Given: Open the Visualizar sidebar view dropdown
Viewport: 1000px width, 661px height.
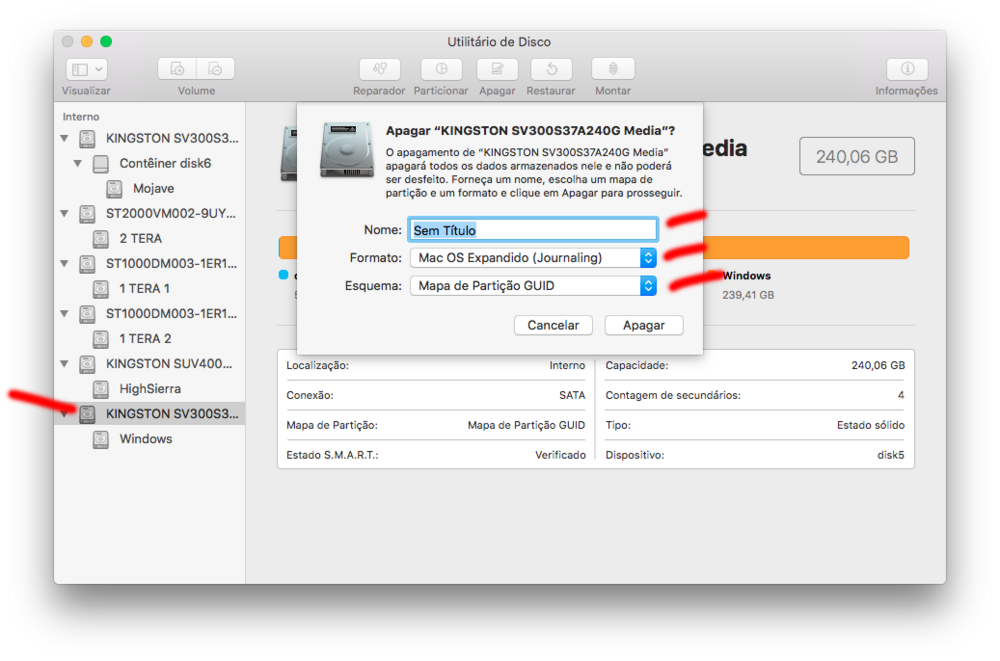Looking at the screenshot, I should point(86,69).
